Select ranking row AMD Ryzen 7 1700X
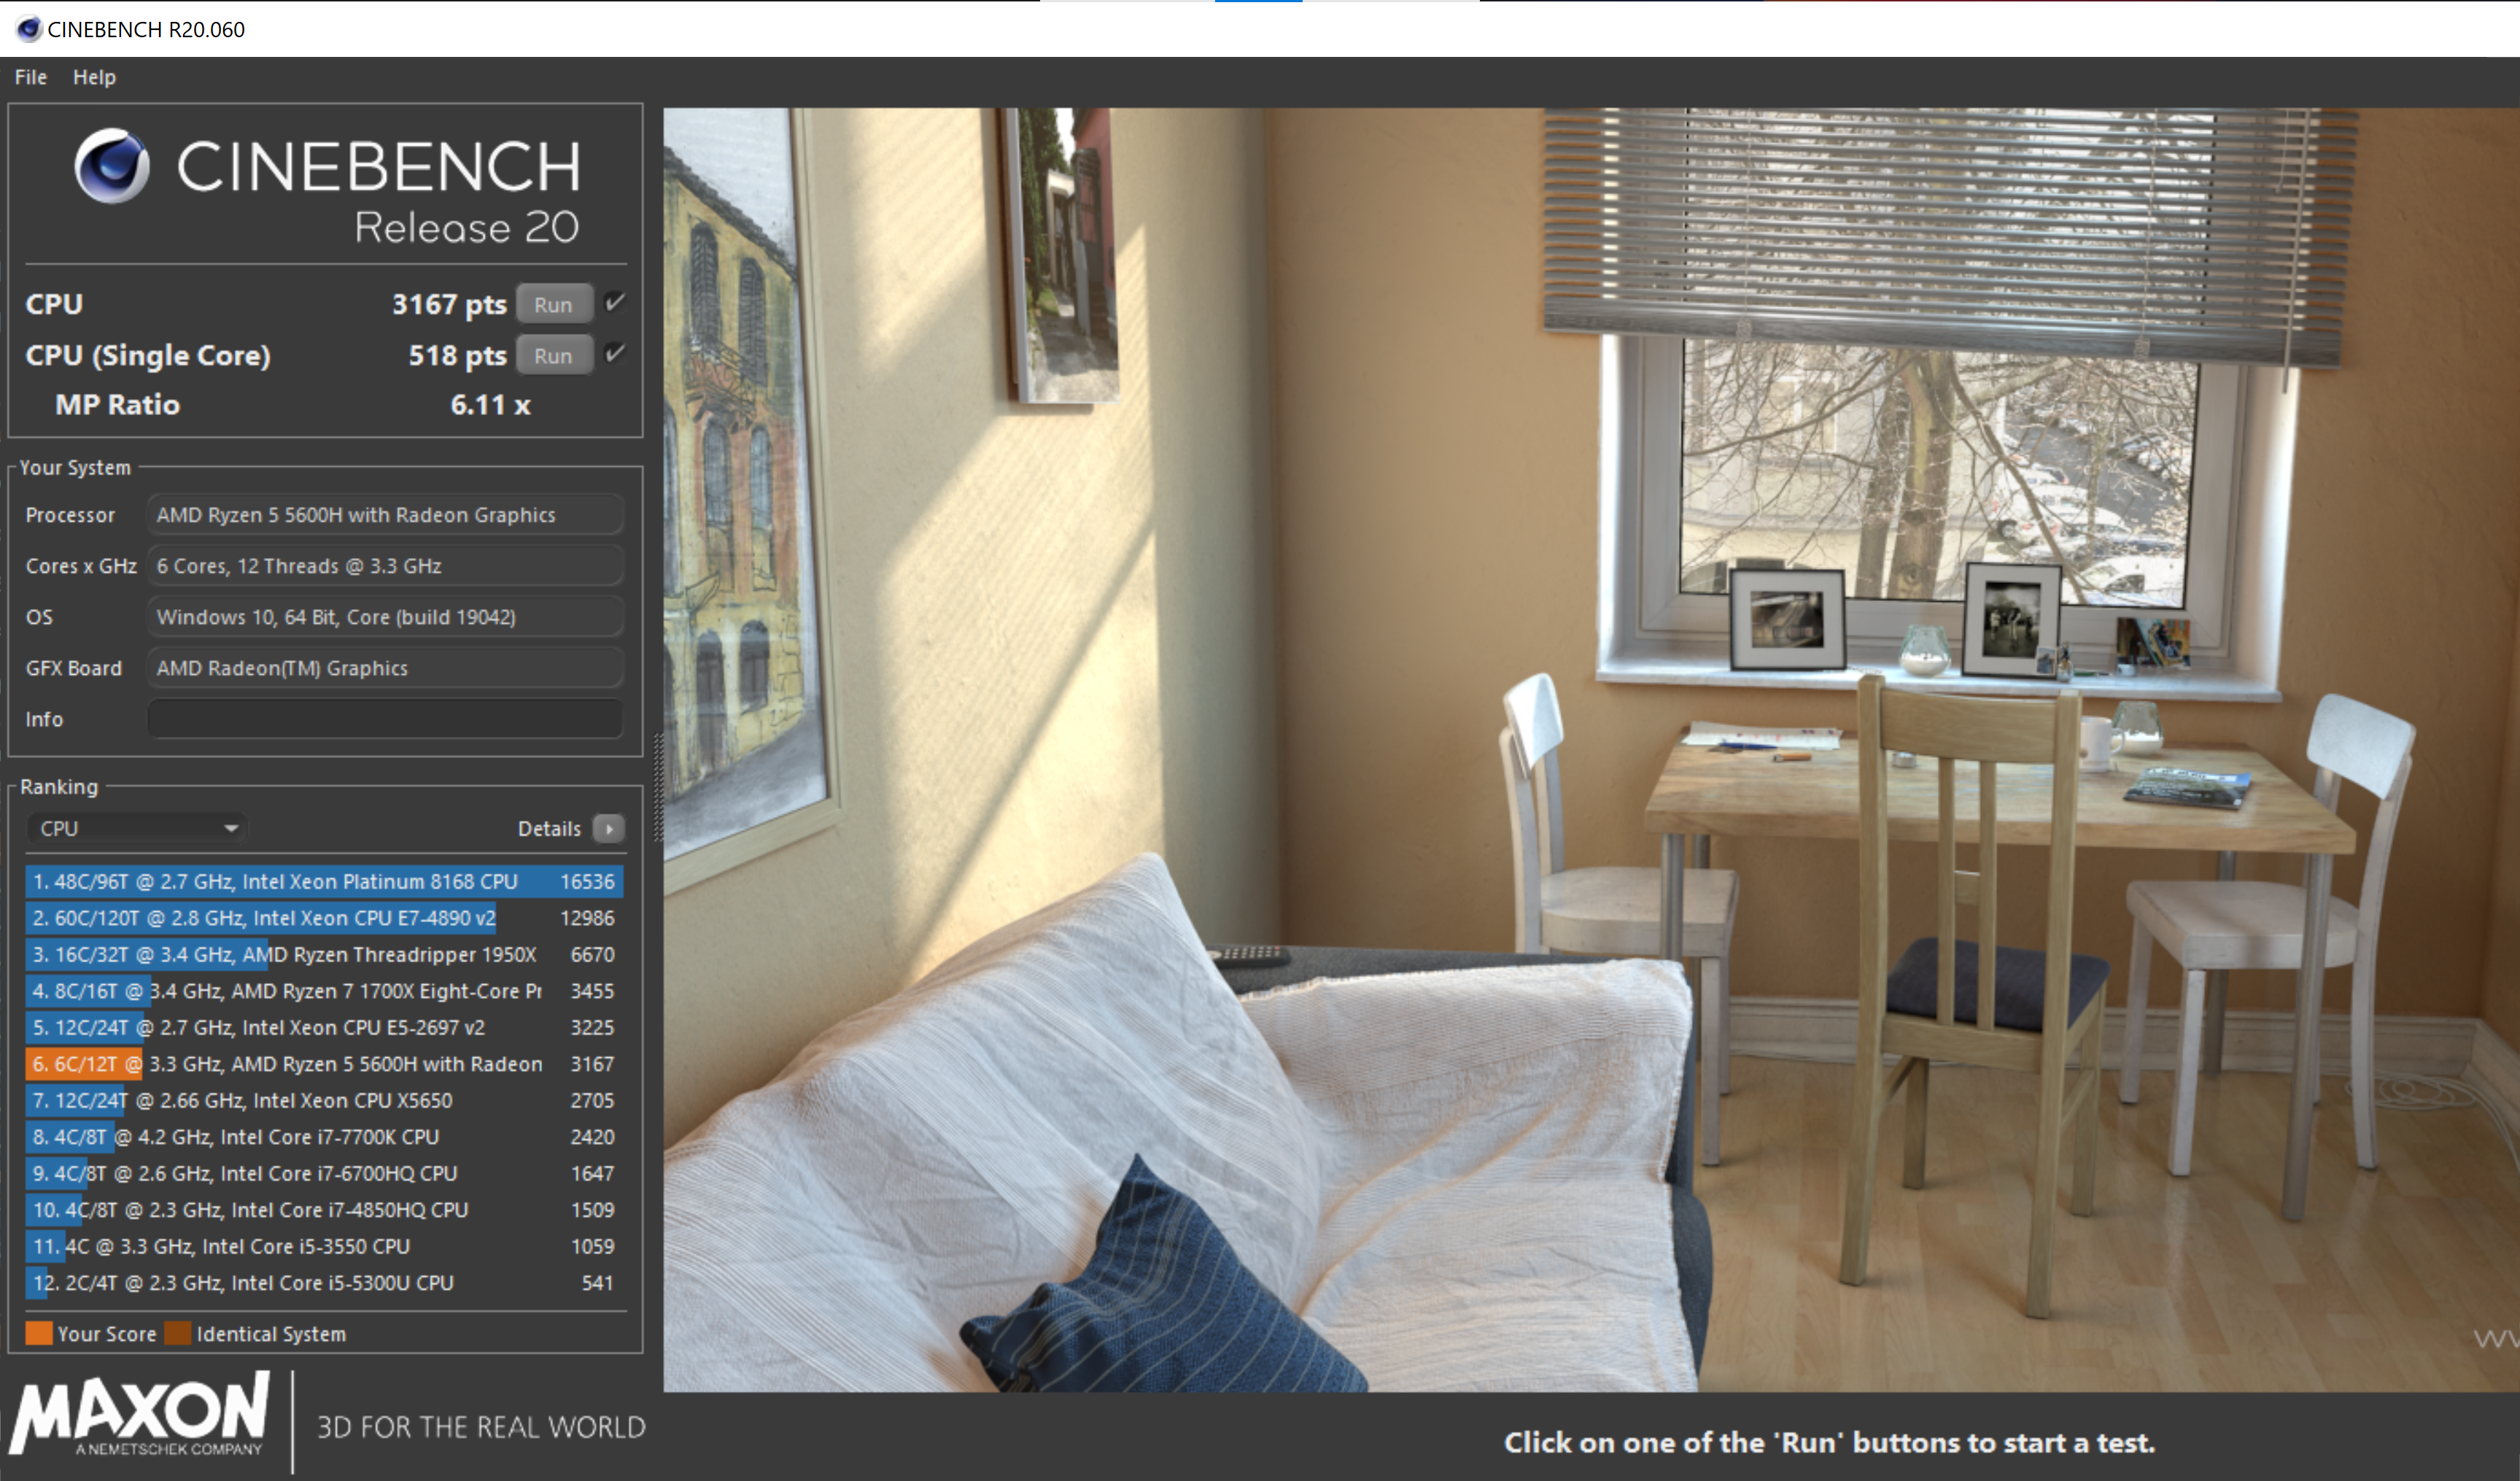The image size is (2520, 1481). [x=324, y=991]
